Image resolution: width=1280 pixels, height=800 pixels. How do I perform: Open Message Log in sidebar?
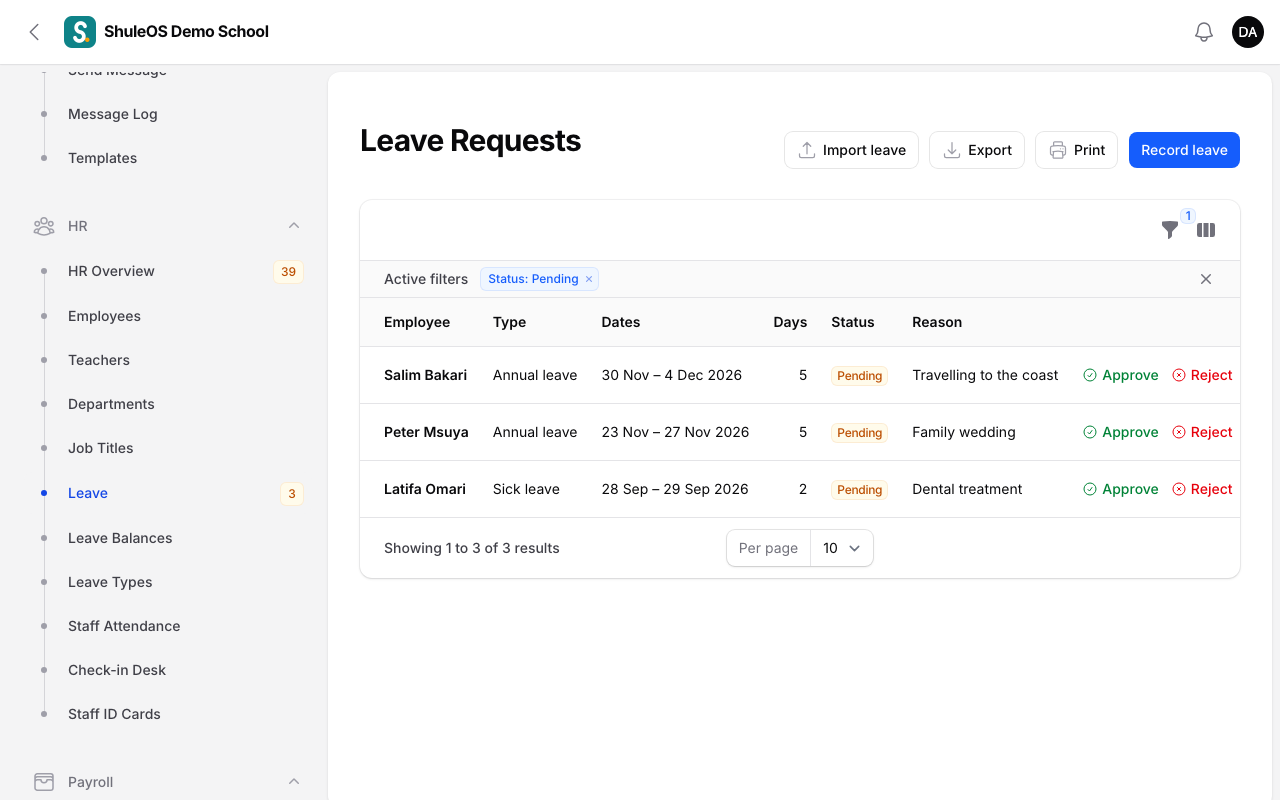tap(113, 114)
